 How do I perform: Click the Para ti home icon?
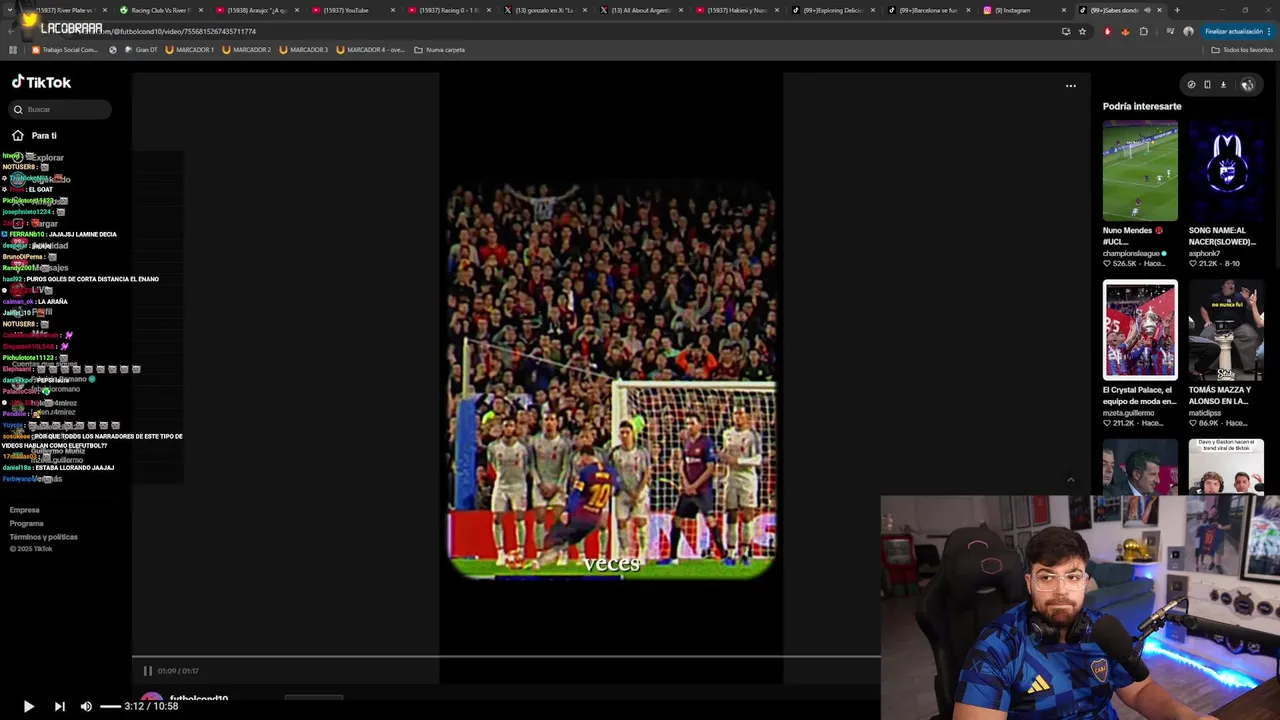tap(18, 135)
